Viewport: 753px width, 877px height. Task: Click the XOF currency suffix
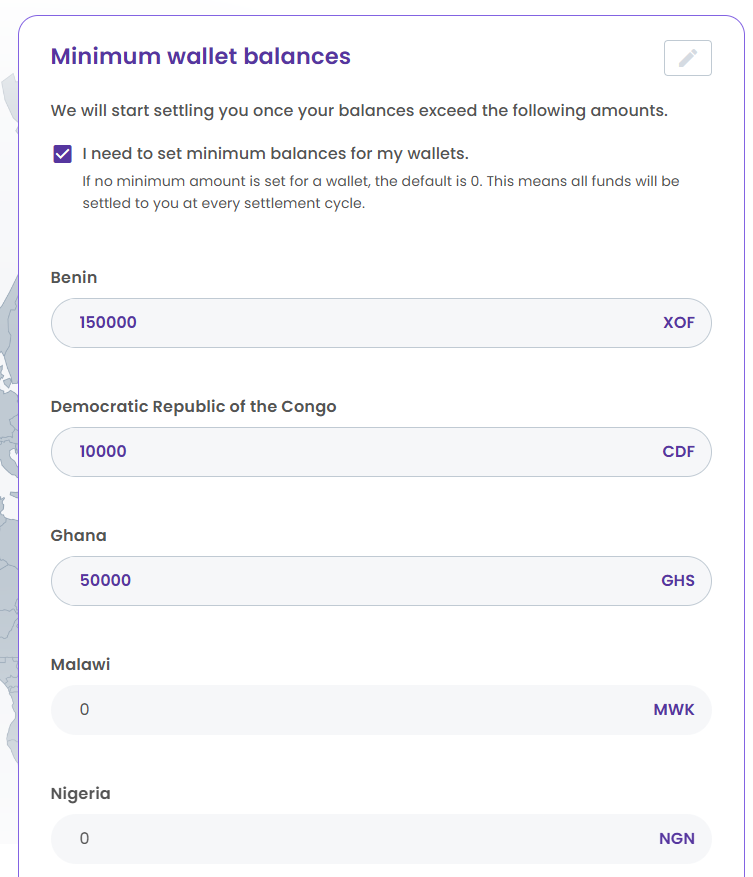679,323
